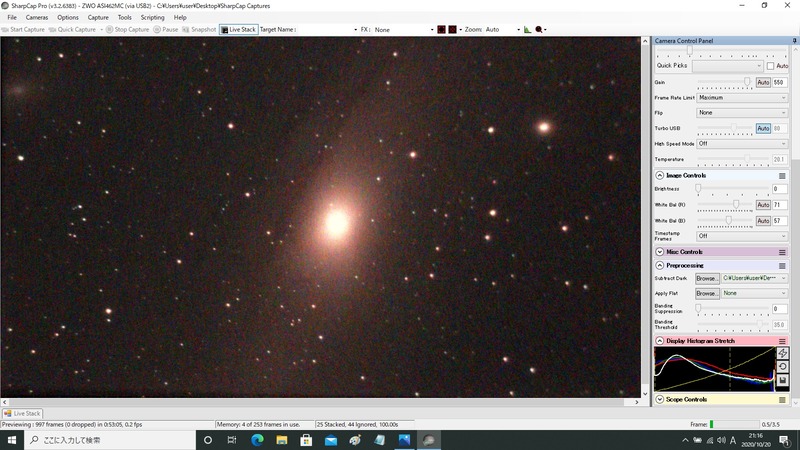Open the image histogram icon in toolbar
Screen dimensions: 800x450
tap(527, 30)
